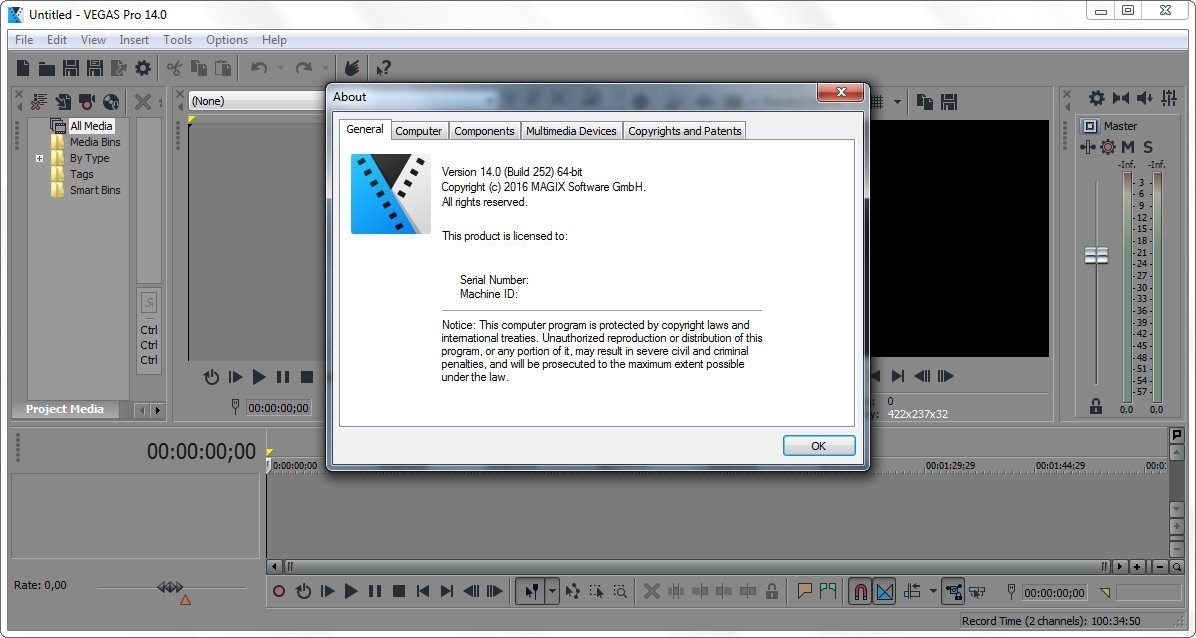The width and height of the screenshot is (1196, 638).
Task: Toggle Ignore Event Grouping button
Action: (x=977, y=591)
